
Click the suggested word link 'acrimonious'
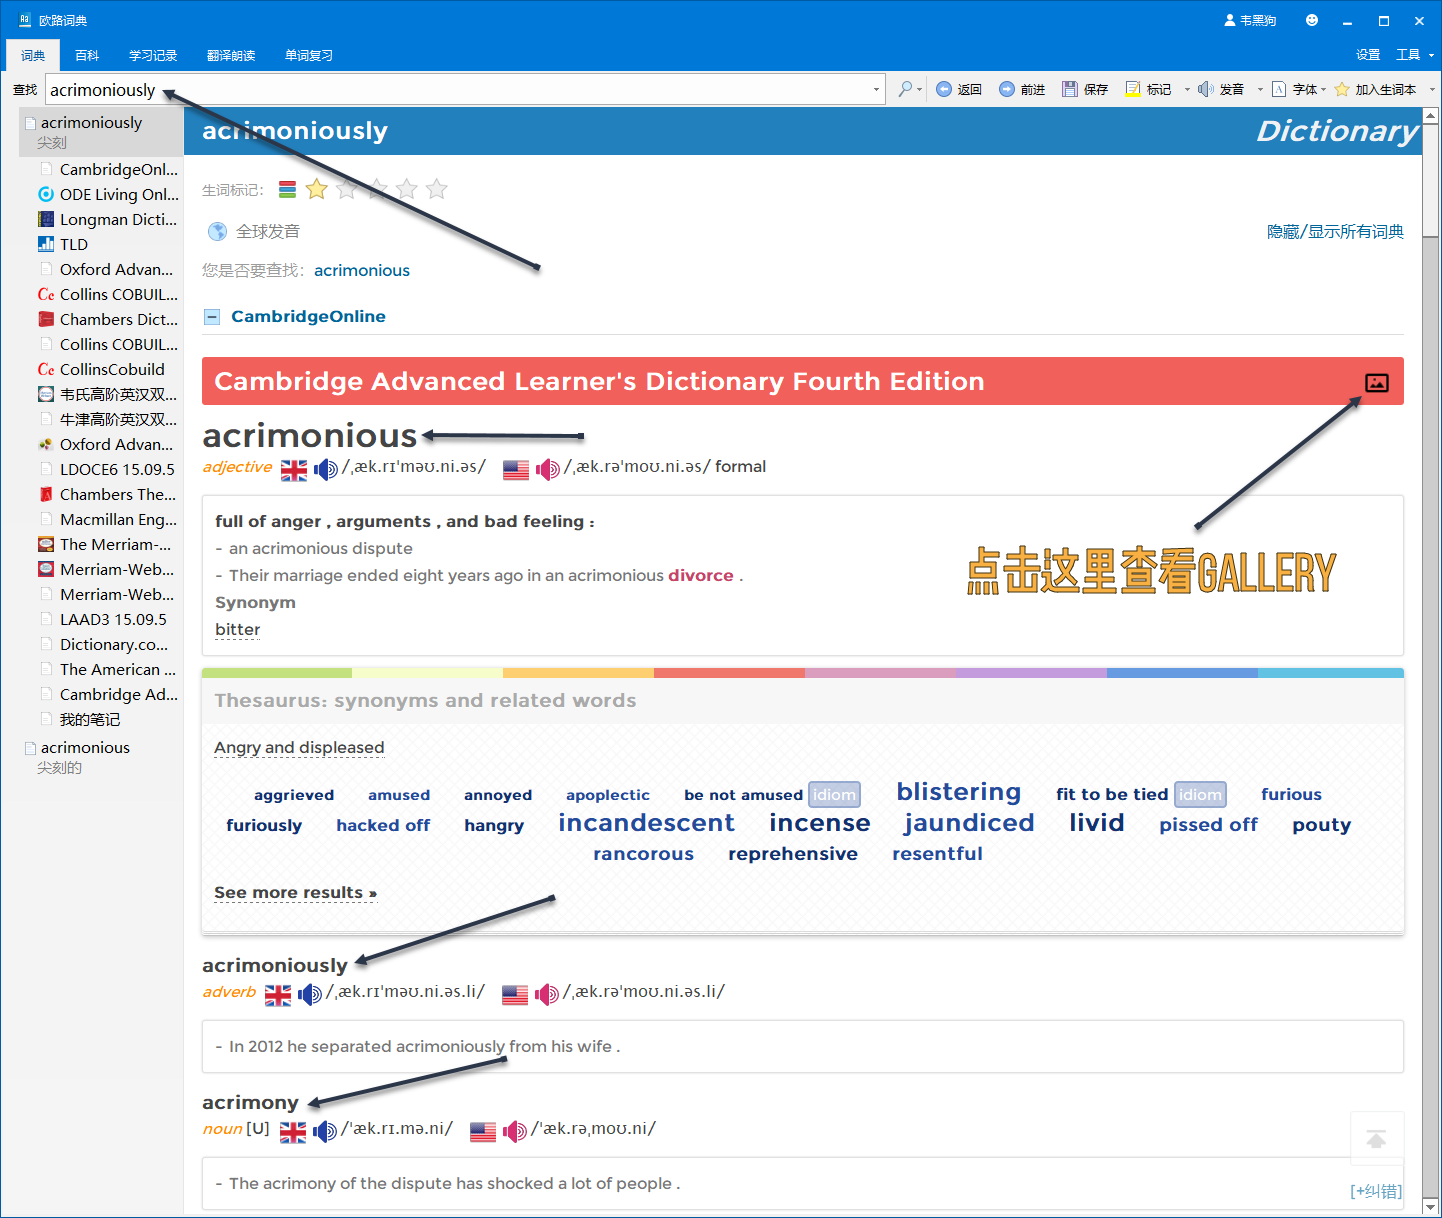pyautogui.click(x=362, y=271)
